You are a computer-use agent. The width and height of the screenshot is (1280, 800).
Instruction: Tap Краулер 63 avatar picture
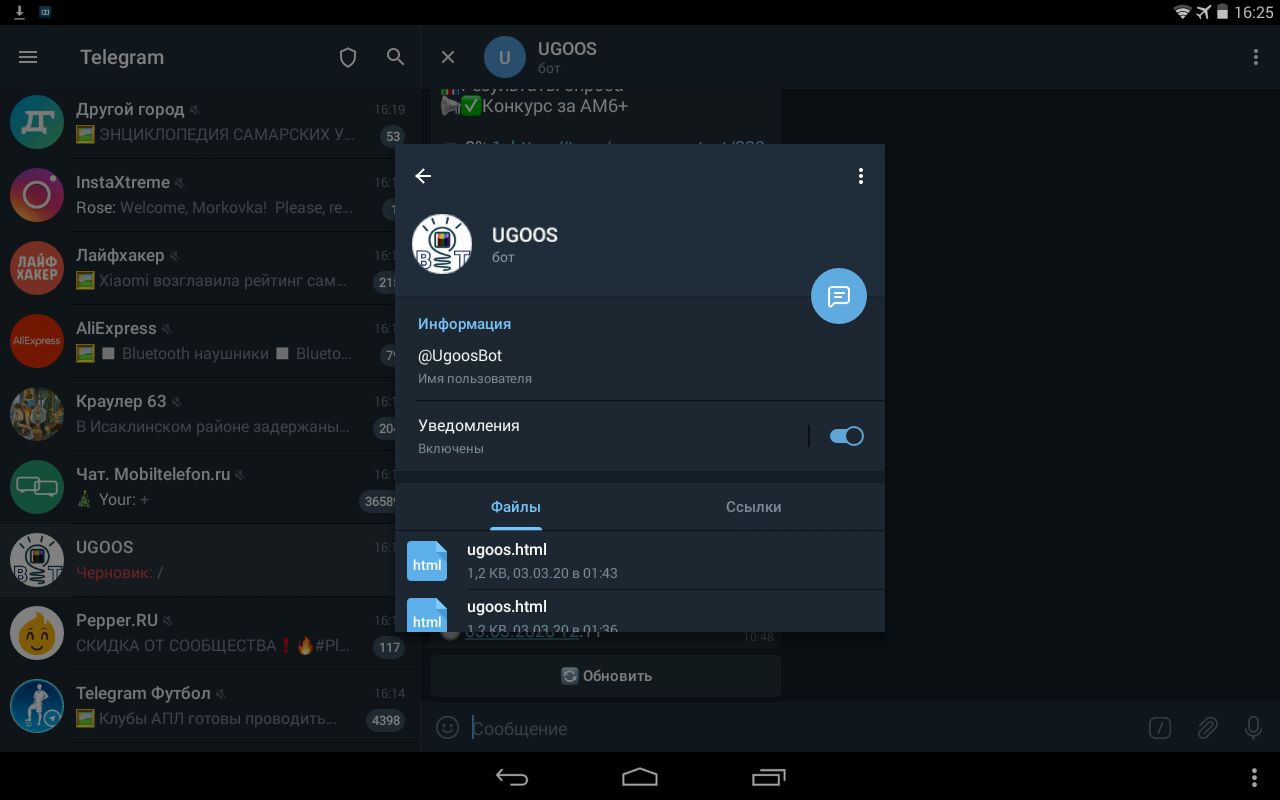pos(37,414)
